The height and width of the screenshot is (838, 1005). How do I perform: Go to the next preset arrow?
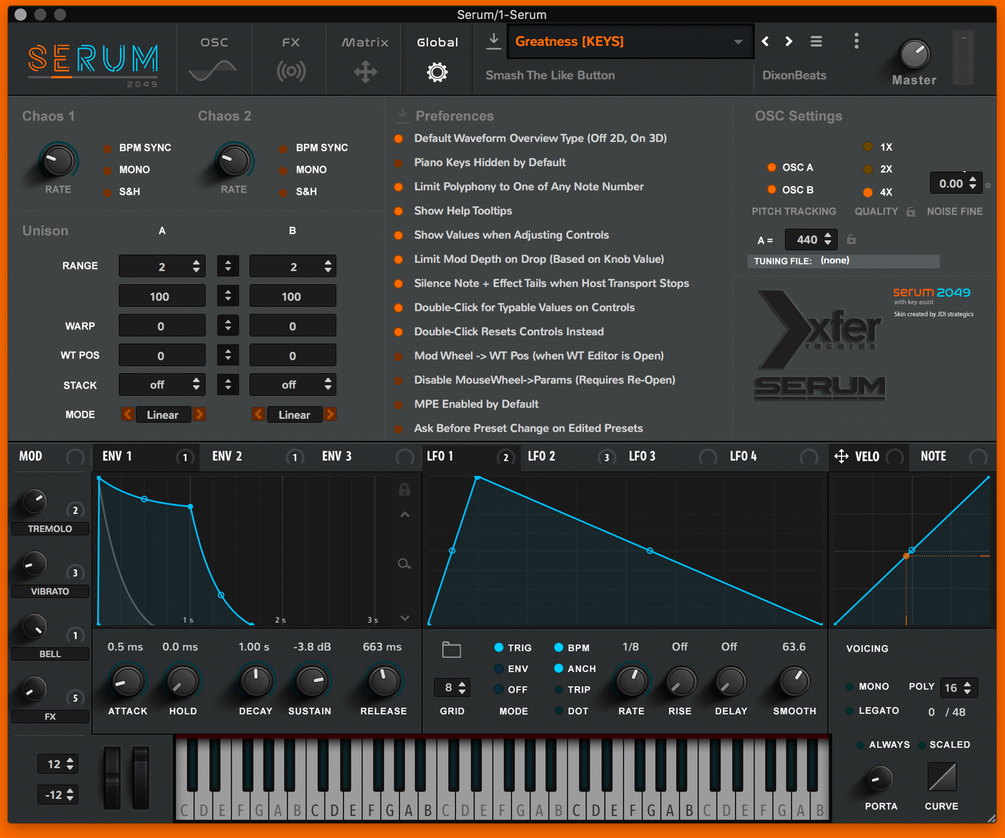pos(789,41)
